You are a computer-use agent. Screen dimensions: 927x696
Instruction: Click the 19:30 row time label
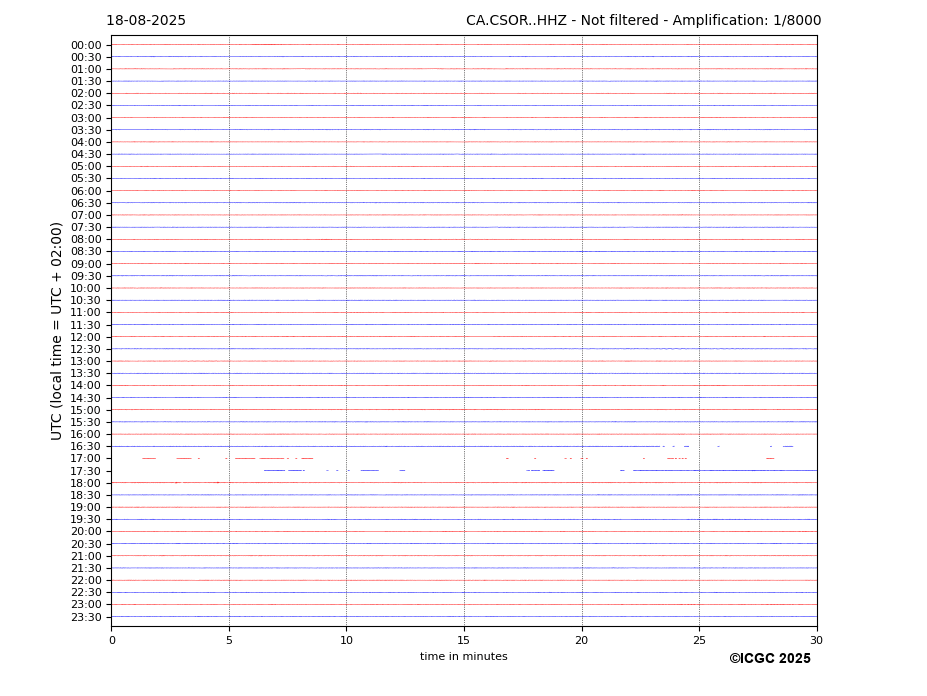tap(86, 520)
